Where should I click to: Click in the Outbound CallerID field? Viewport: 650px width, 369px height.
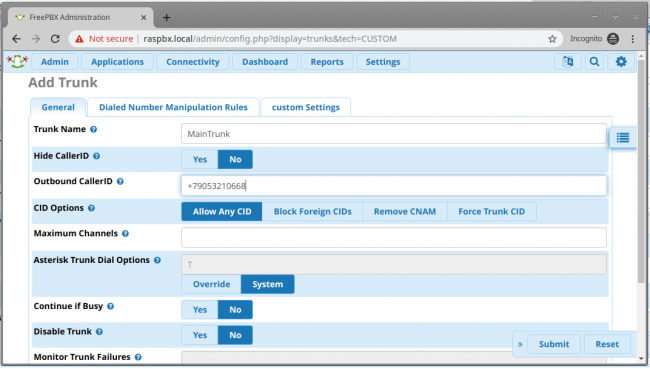(x=394, y=186)
